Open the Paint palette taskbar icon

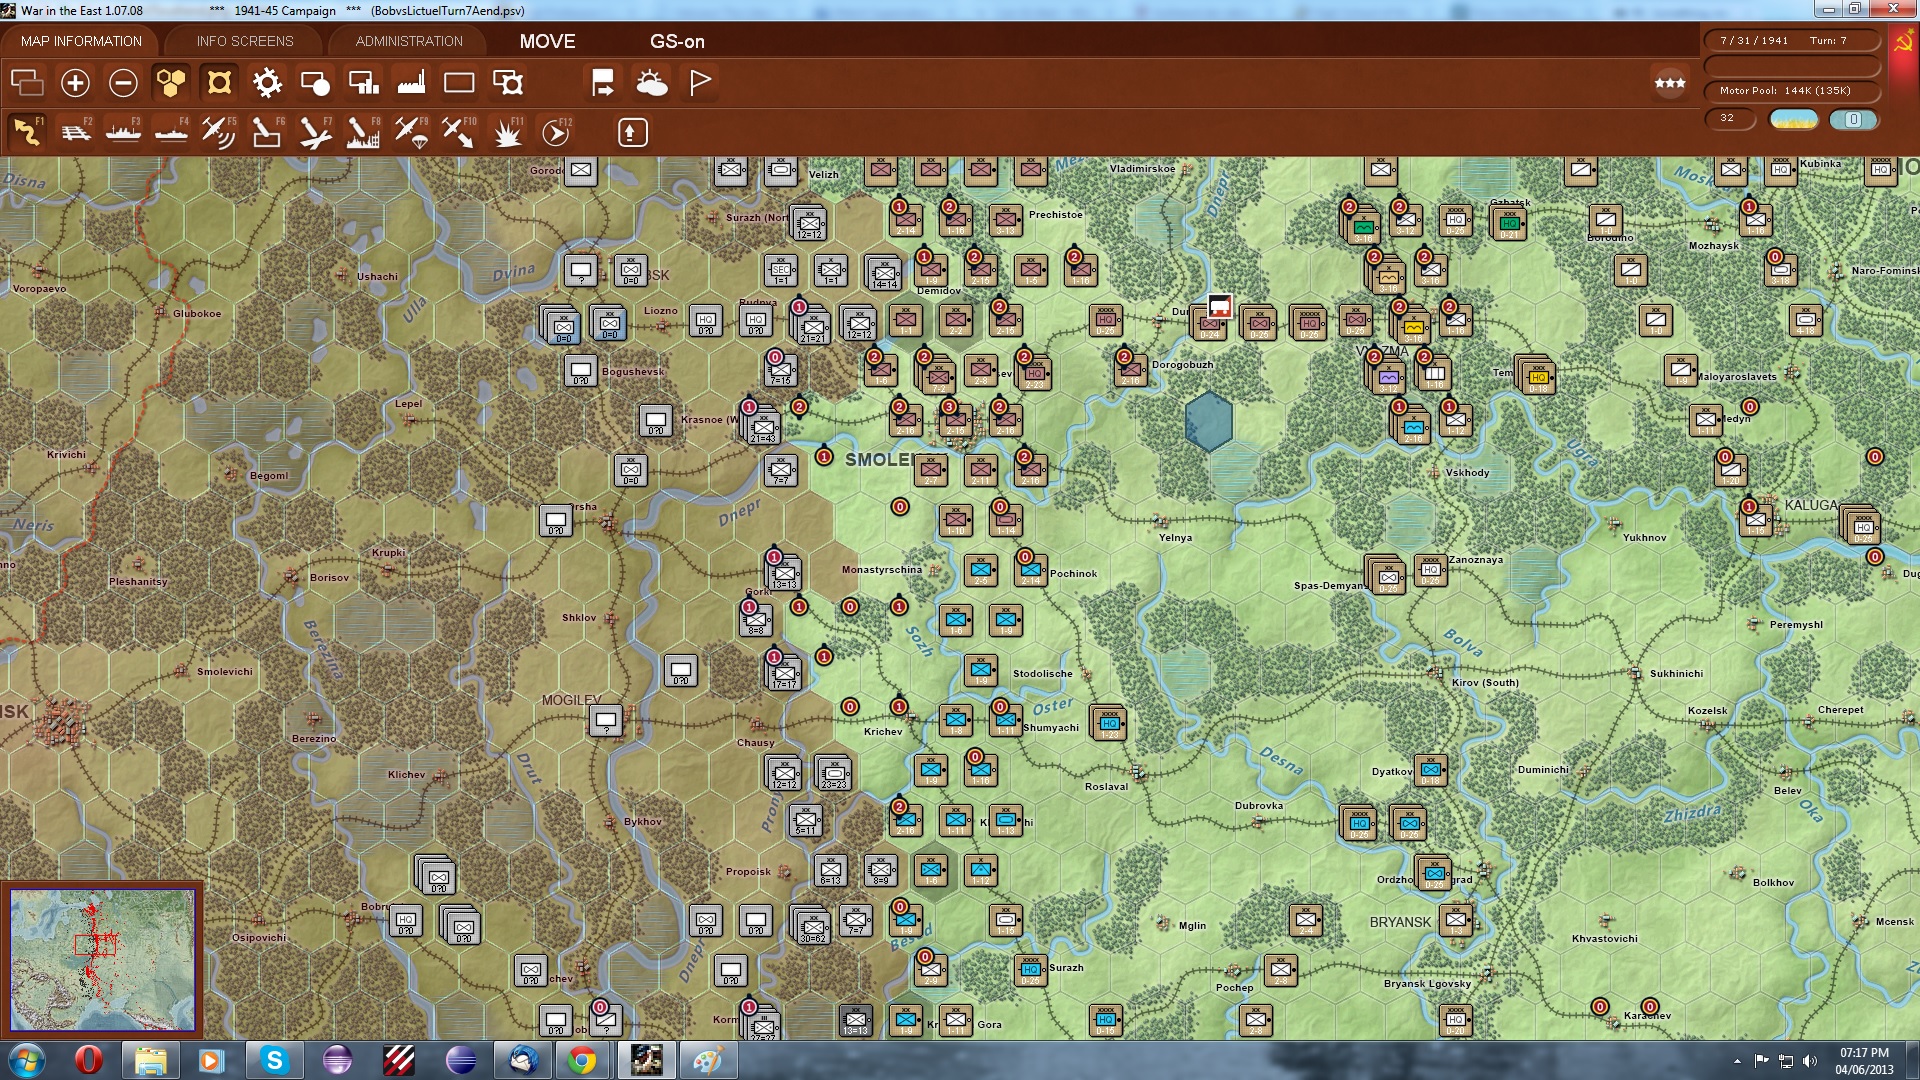tap(708, 1060)
